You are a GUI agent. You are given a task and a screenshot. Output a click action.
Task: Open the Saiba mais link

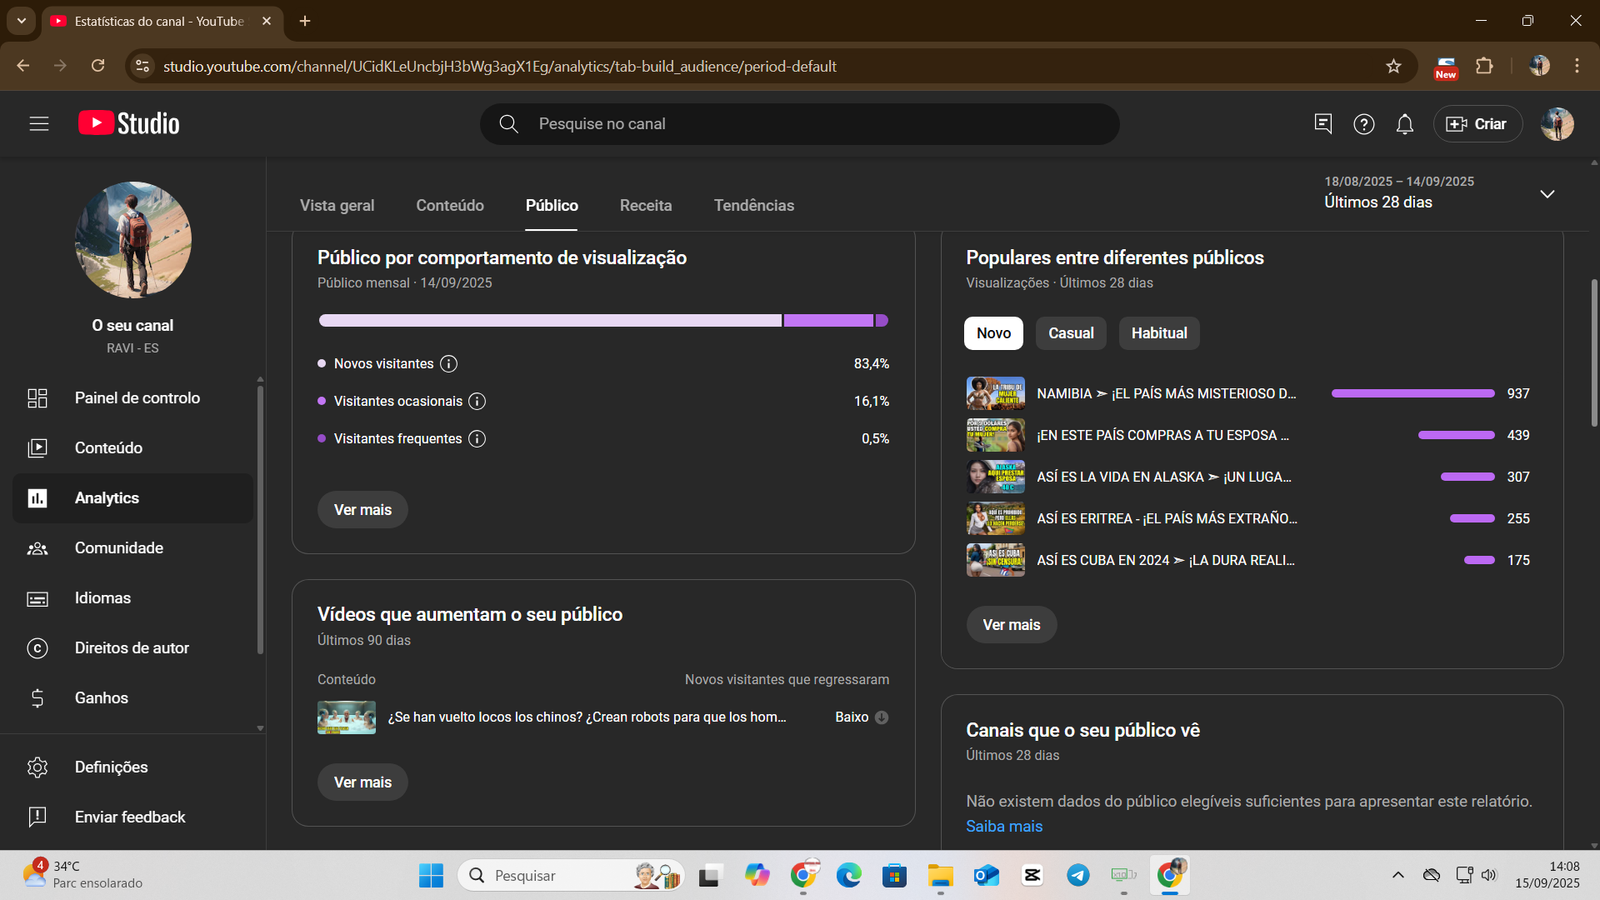click(1004, 826)
